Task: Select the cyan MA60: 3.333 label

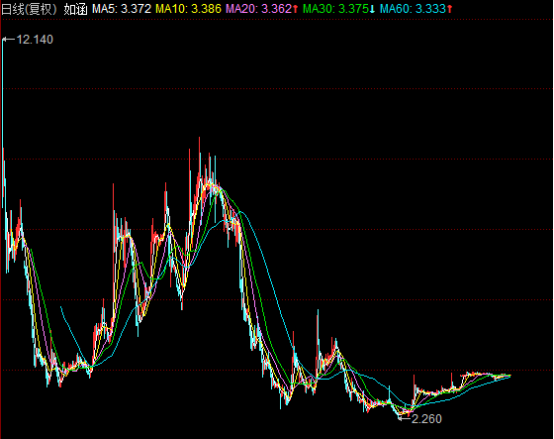Action: pos(413,9)
